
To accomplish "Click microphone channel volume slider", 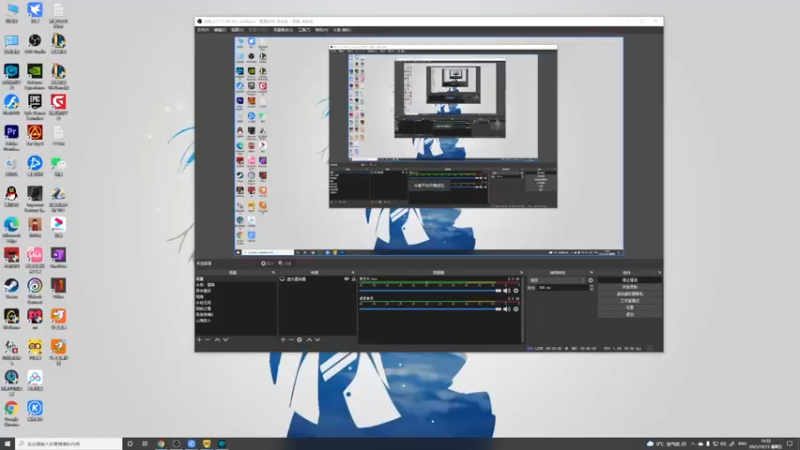I will tap(431, 291).
